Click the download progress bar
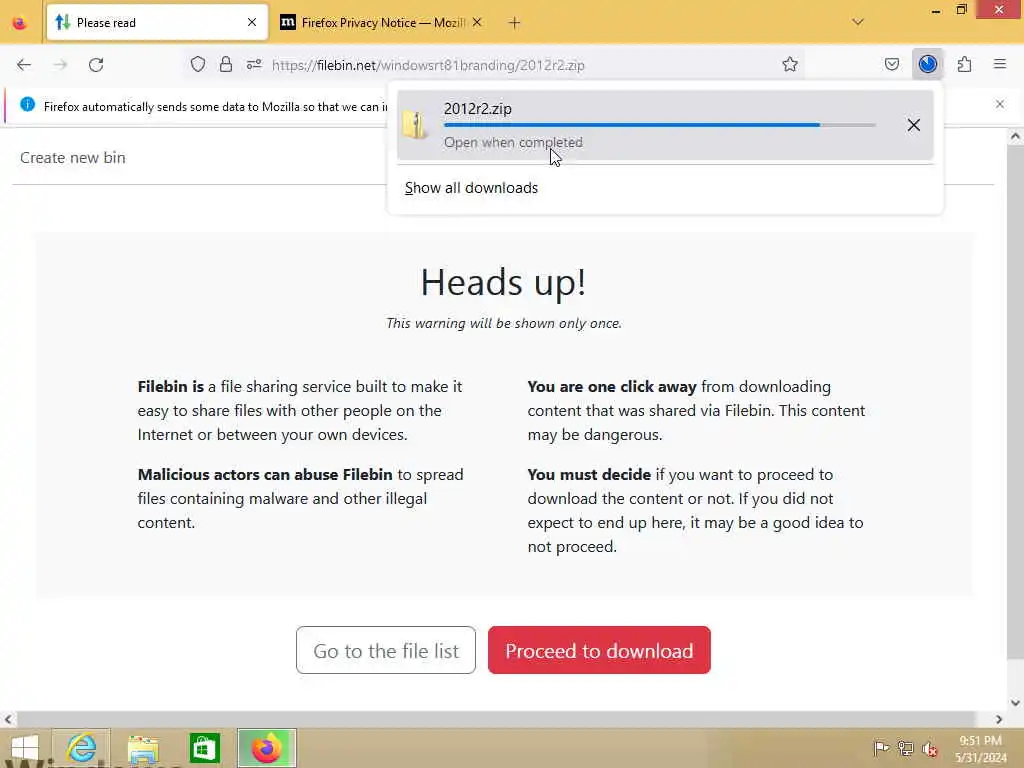The image size is (1024, 768). (660, 125)
